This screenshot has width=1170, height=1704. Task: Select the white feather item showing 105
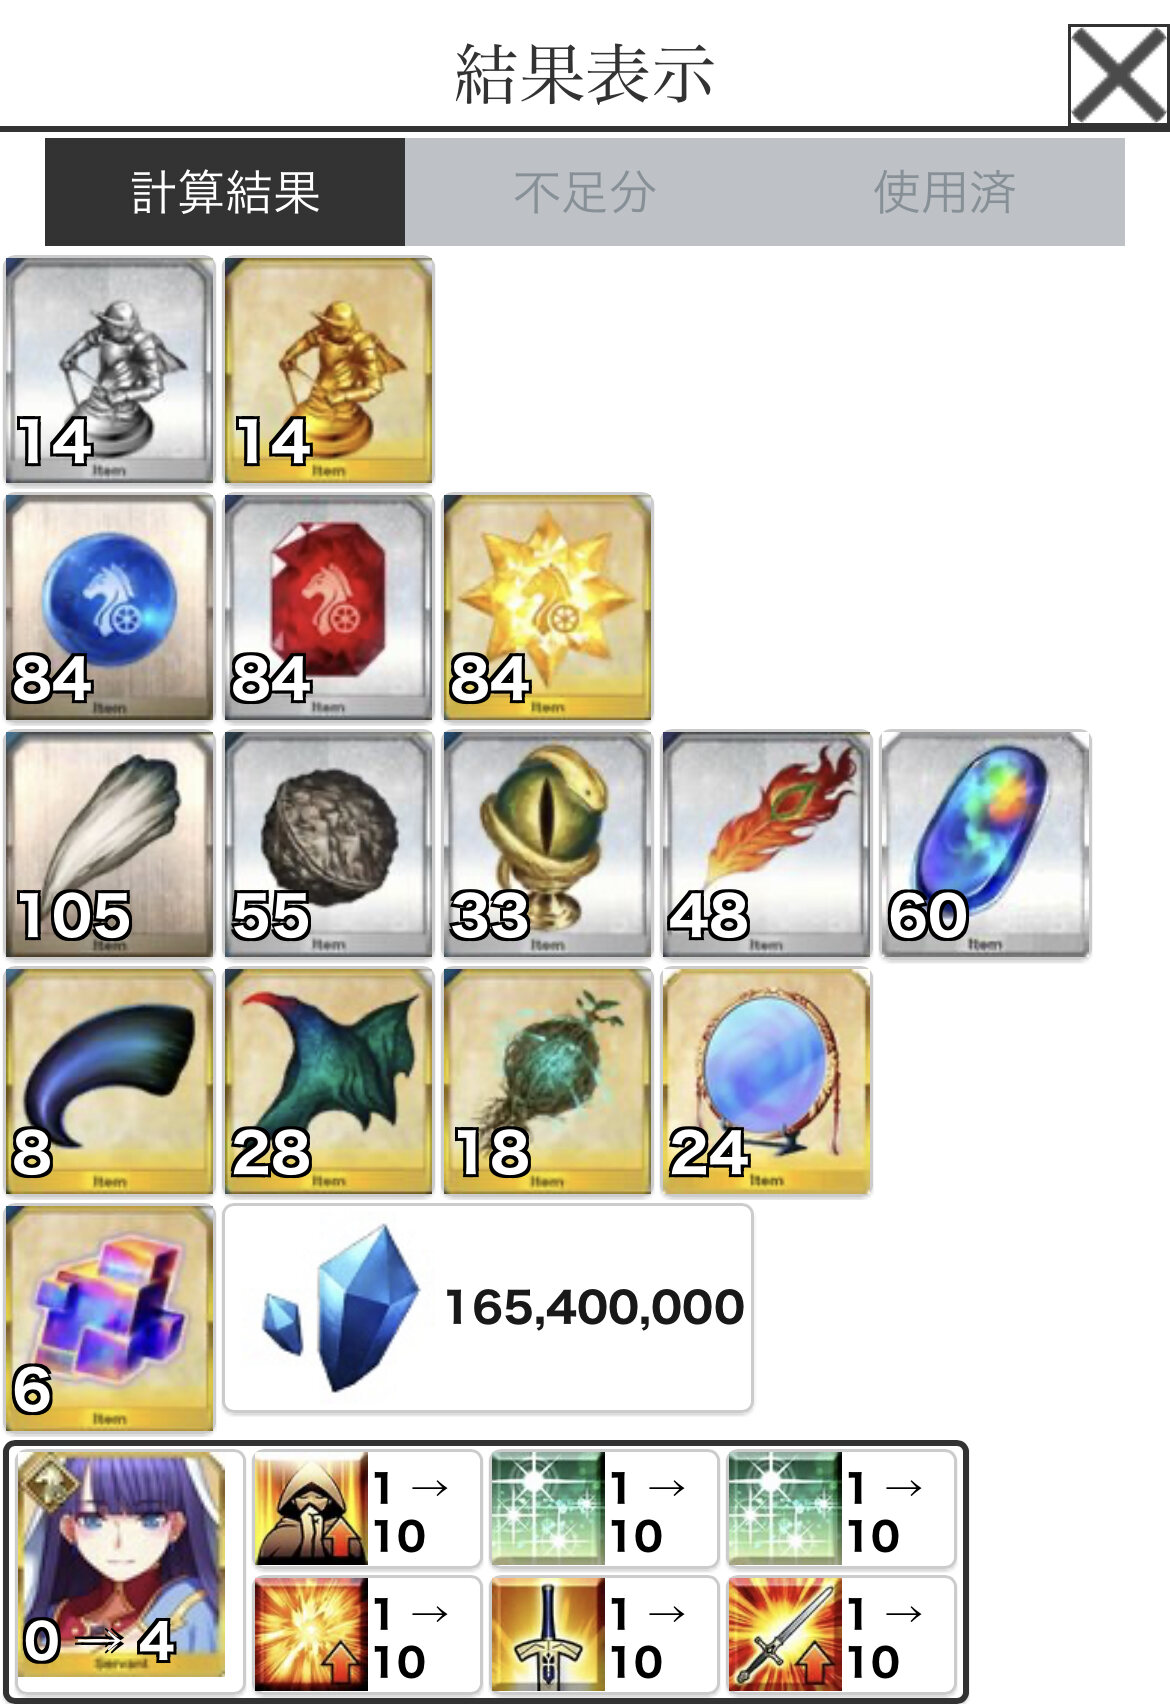110,844
